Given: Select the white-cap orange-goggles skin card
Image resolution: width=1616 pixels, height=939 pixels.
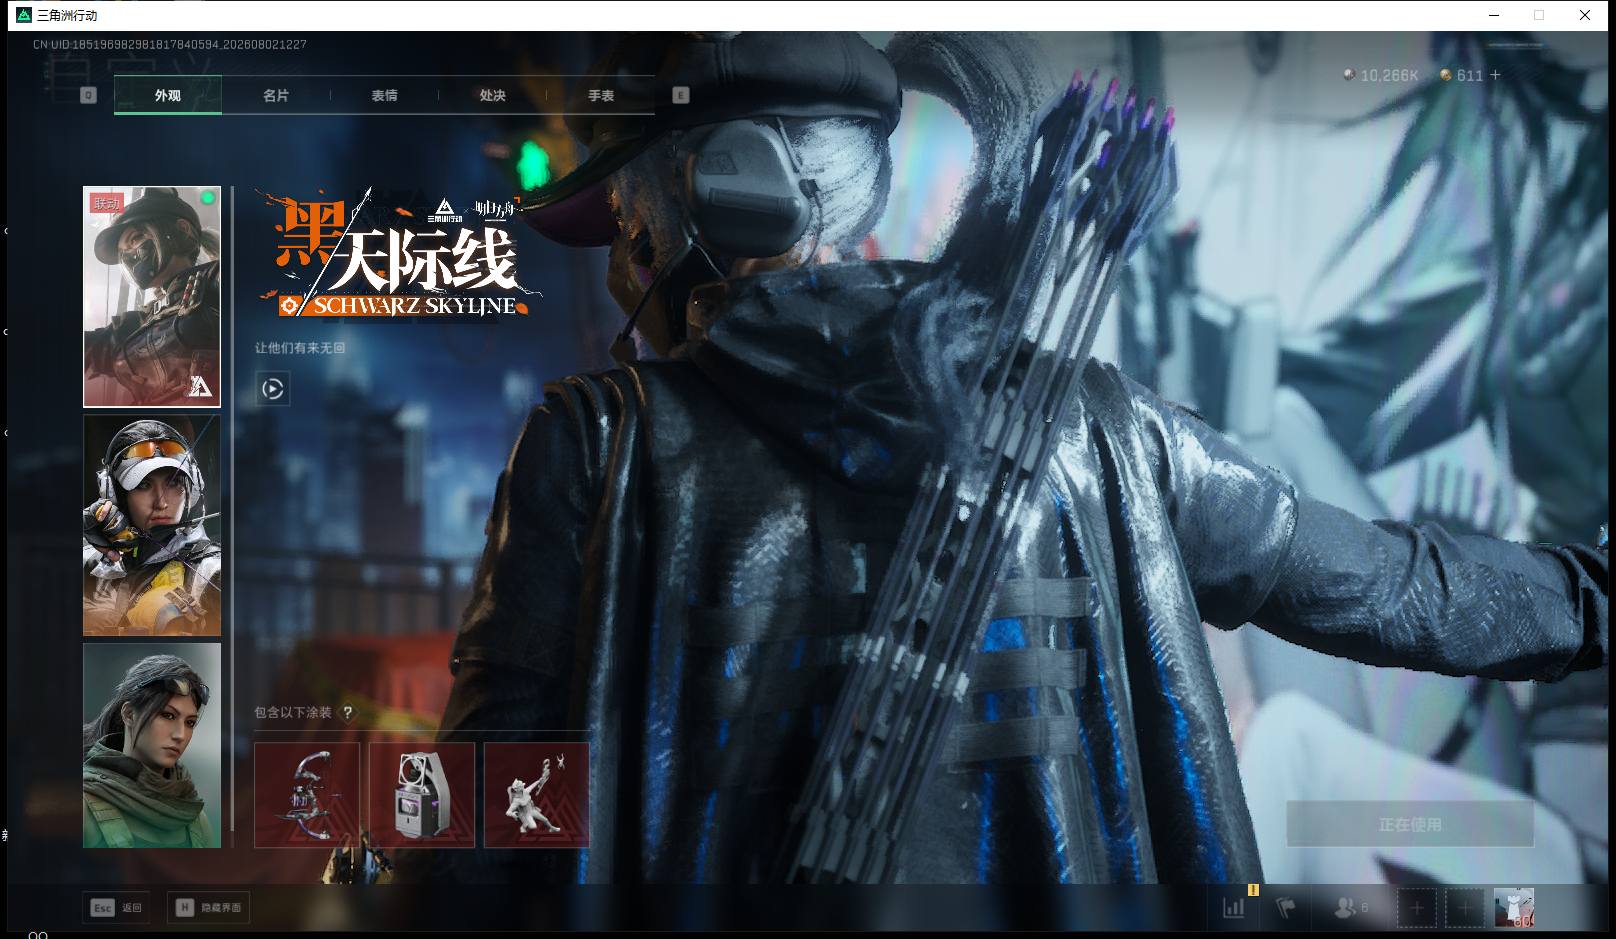Looking at the screenshot, I should click(x=152, y=526).
